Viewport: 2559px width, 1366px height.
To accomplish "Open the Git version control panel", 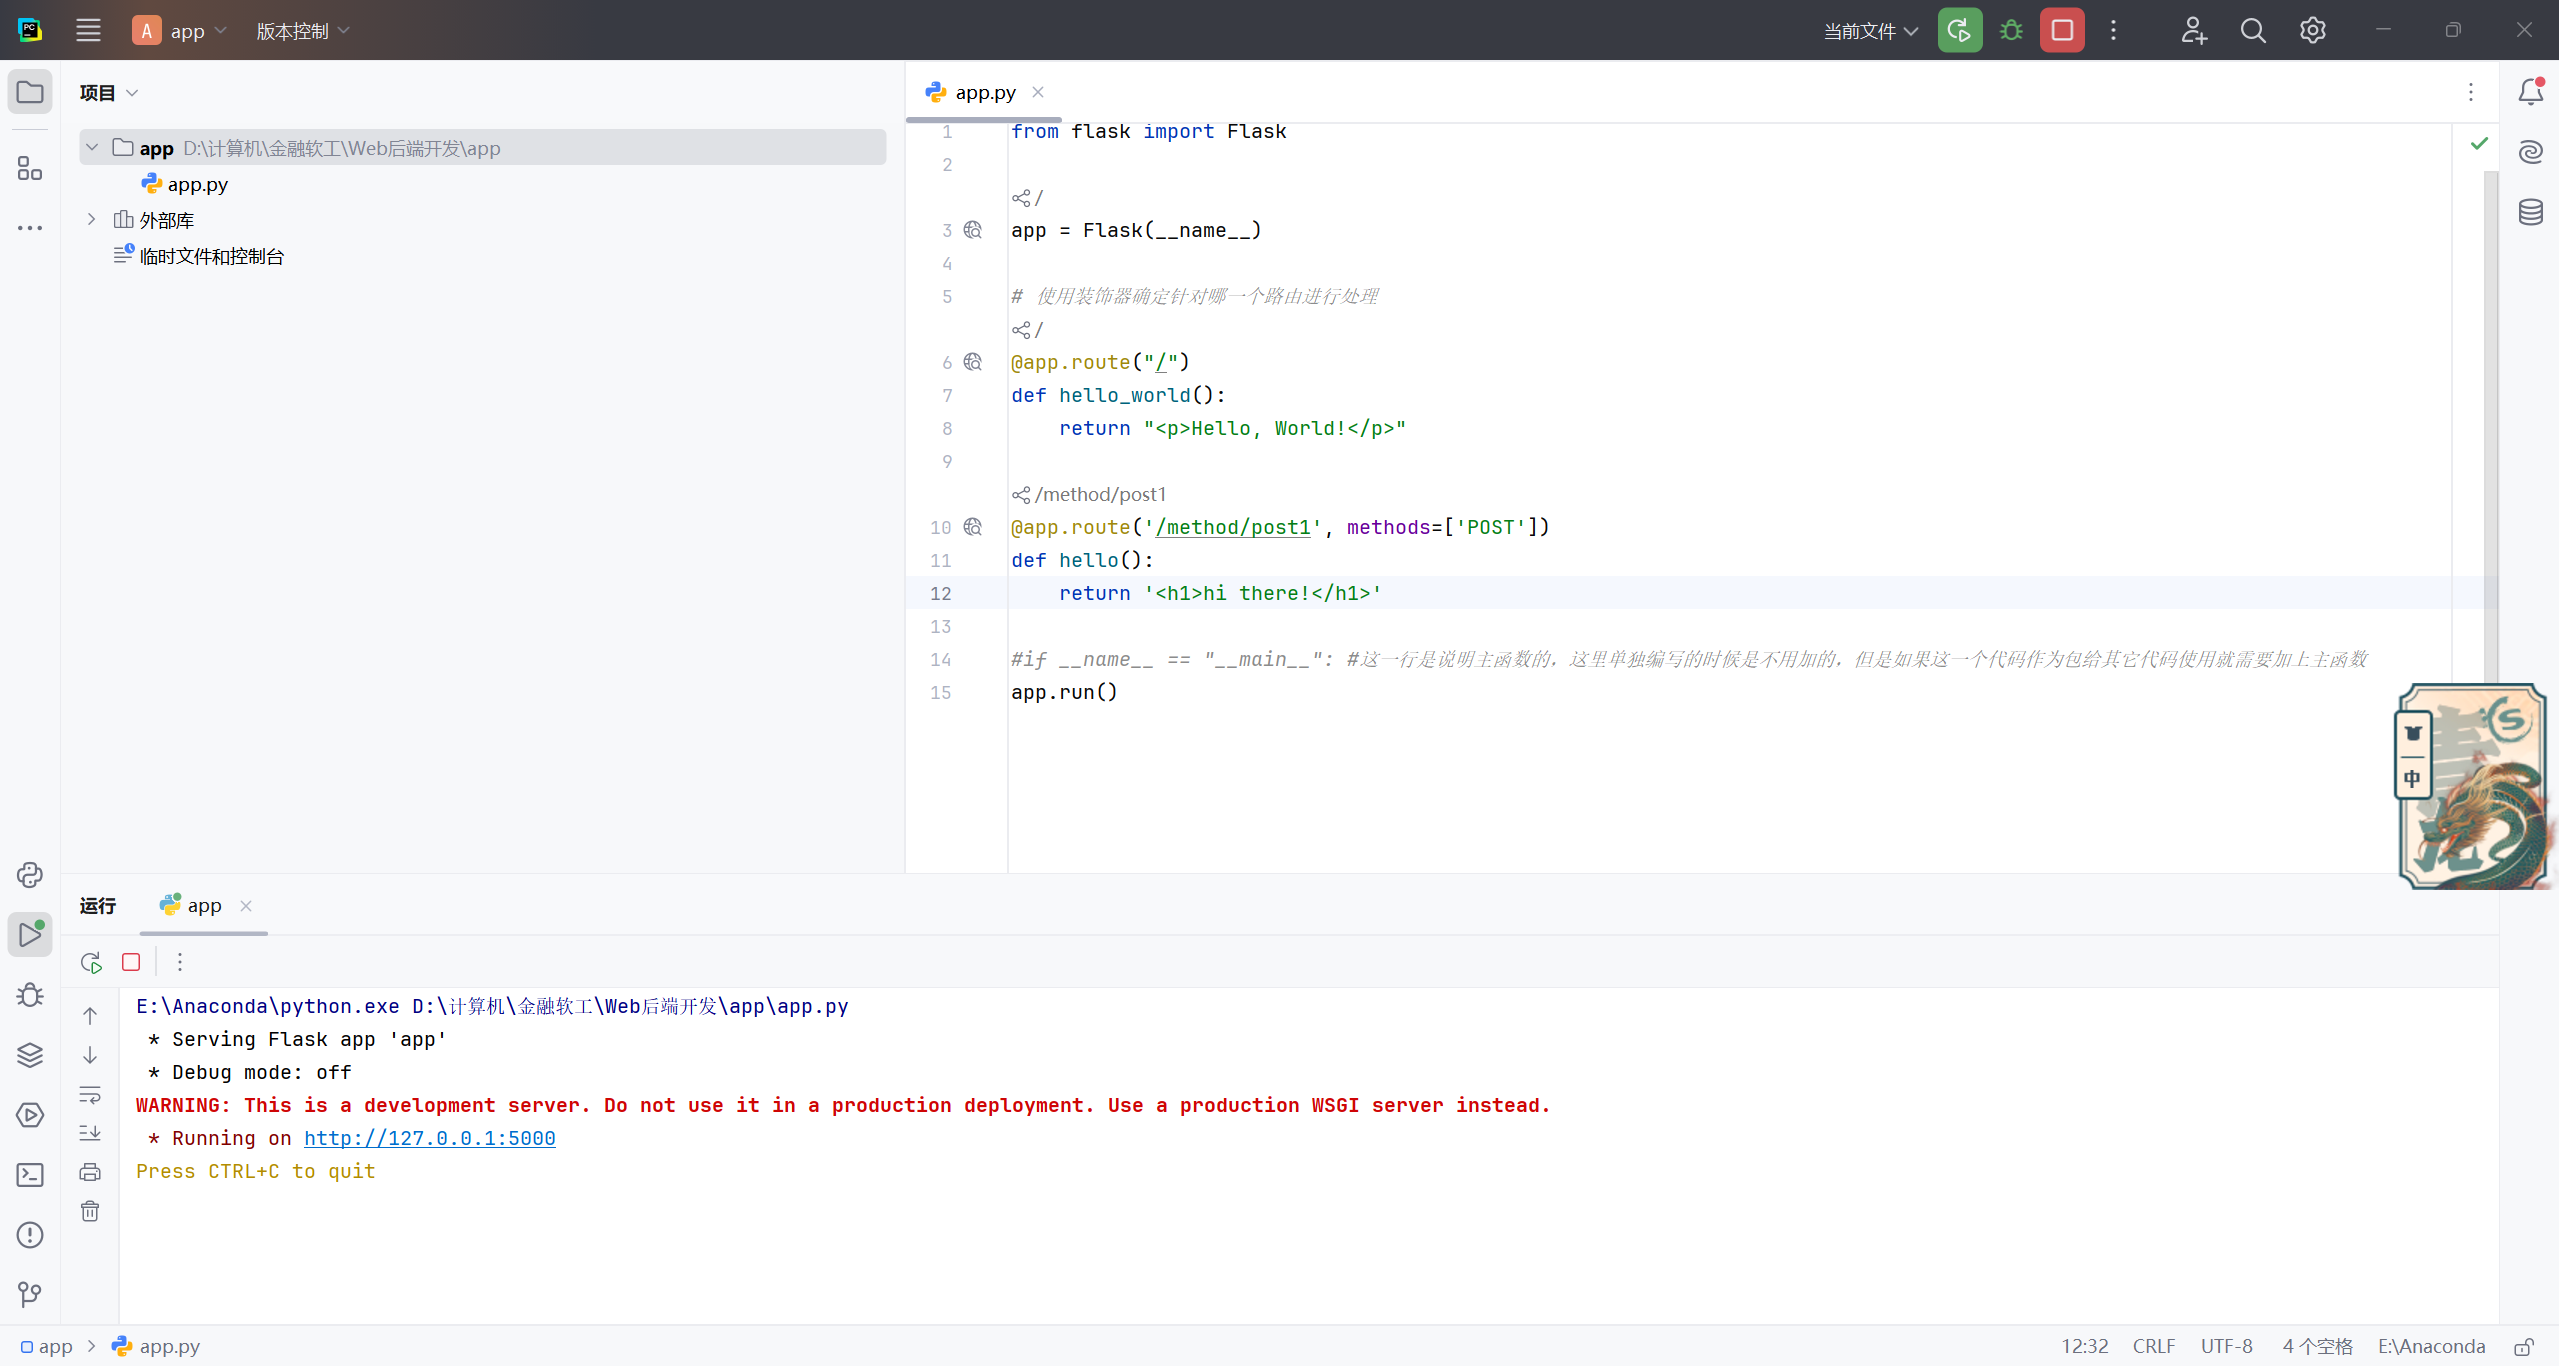I will click(x=30, y=1295).
